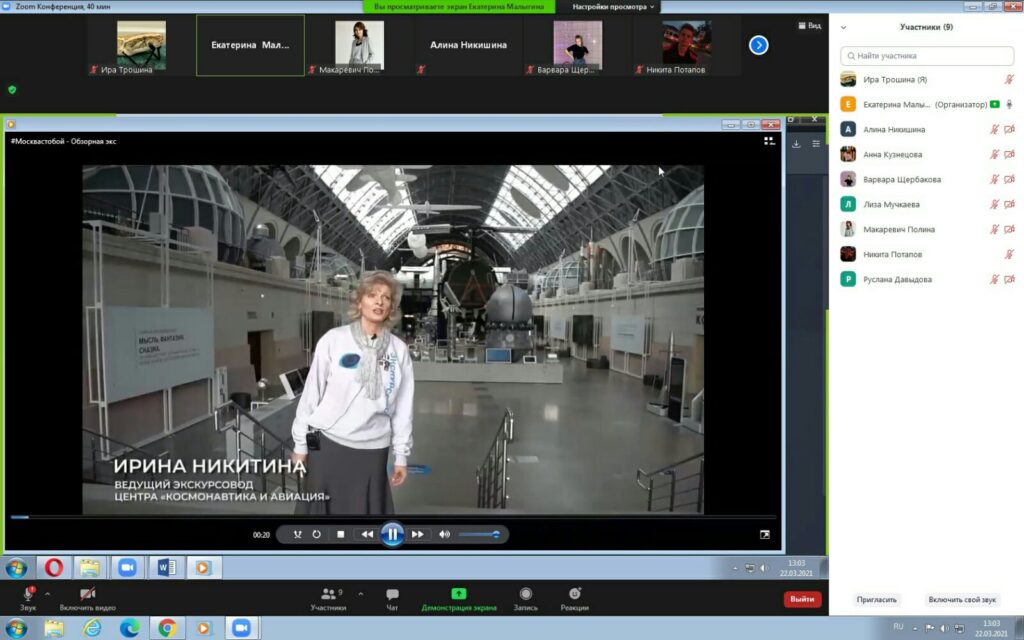
Task: Show next participant thumbnails with blue arrow
Action: click(x=758, y=45)
